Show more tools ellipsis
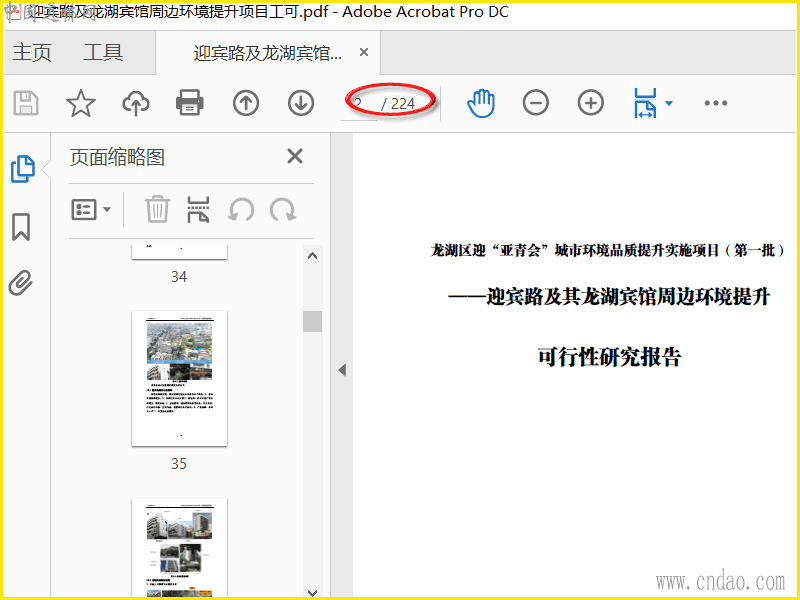This screenshot has width=800, height=600. click(x=716, y=103)
